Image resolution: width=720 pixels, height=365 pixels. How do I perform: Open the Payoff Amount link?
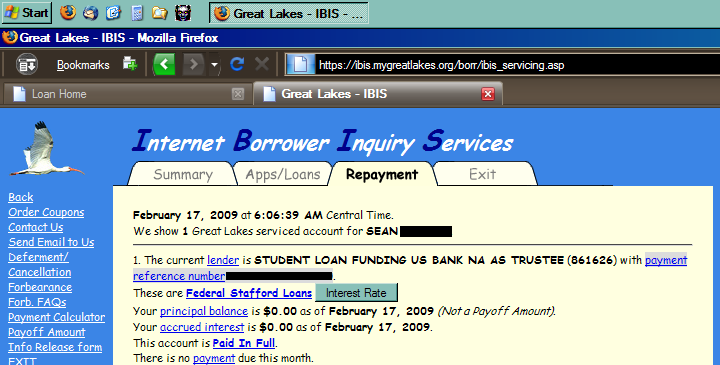pos(46,332)
